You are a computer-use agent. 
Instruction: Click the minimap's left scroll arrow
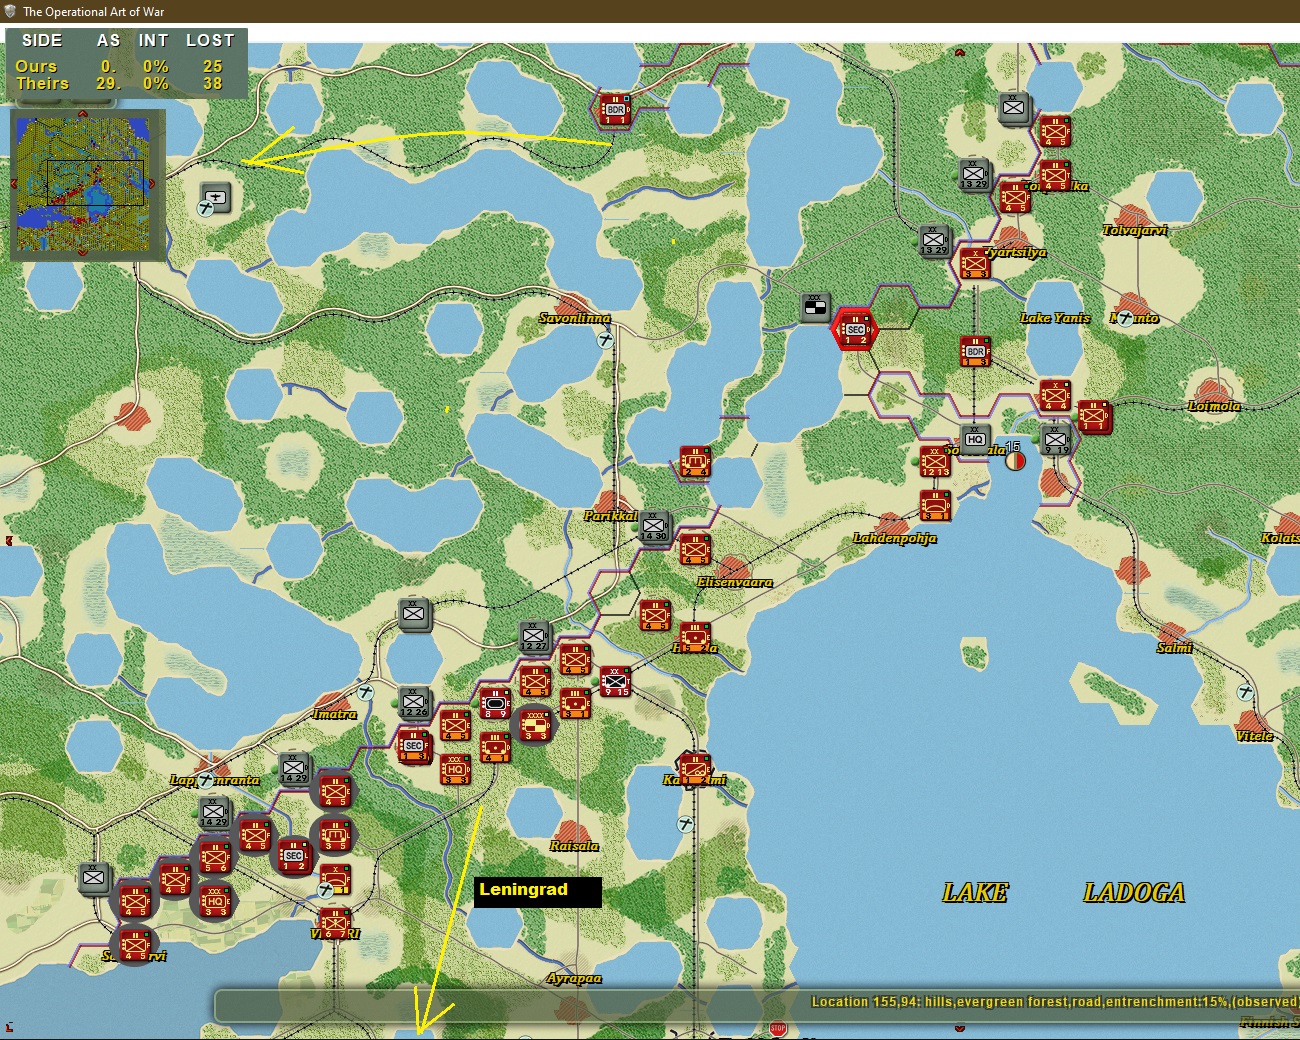coord(14,184)
